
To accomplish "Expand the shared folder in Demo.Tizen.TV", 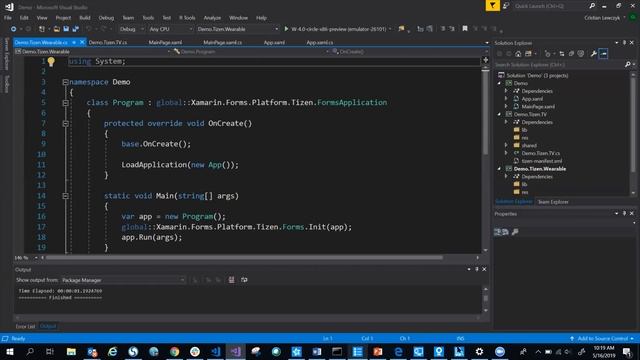I will click(507, 145).
